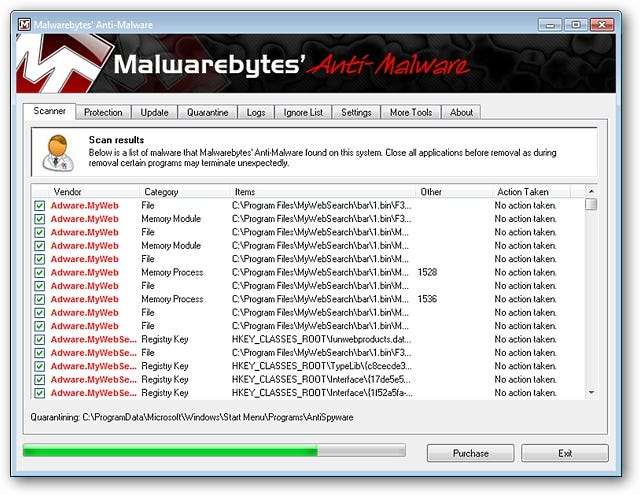Viewport: 640px width, 495px height.
Task: Click 'Memory Process' category in the 1528 row
Action: coord(172,272)
